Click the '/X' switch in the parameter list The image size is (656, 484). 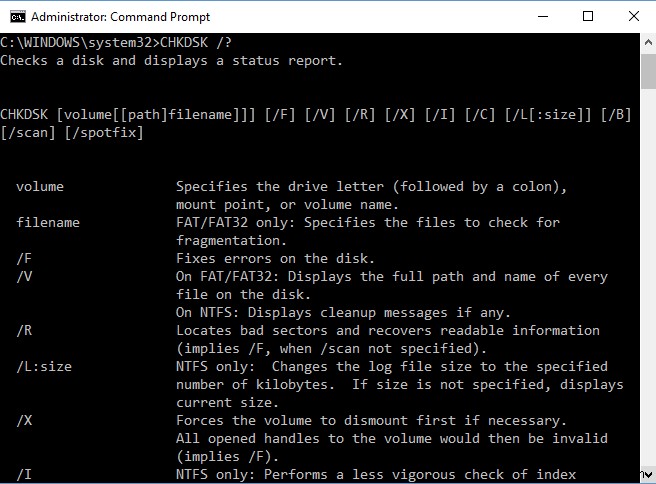click(24, 420)
